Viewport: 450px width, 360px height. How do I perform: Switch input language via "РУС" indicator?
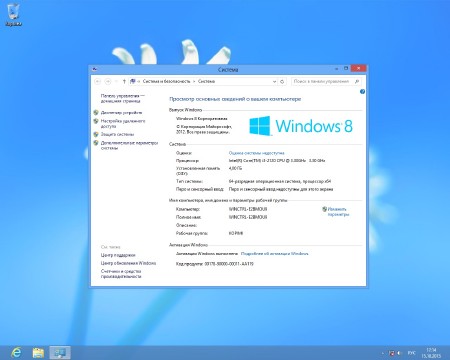[411, 353]
